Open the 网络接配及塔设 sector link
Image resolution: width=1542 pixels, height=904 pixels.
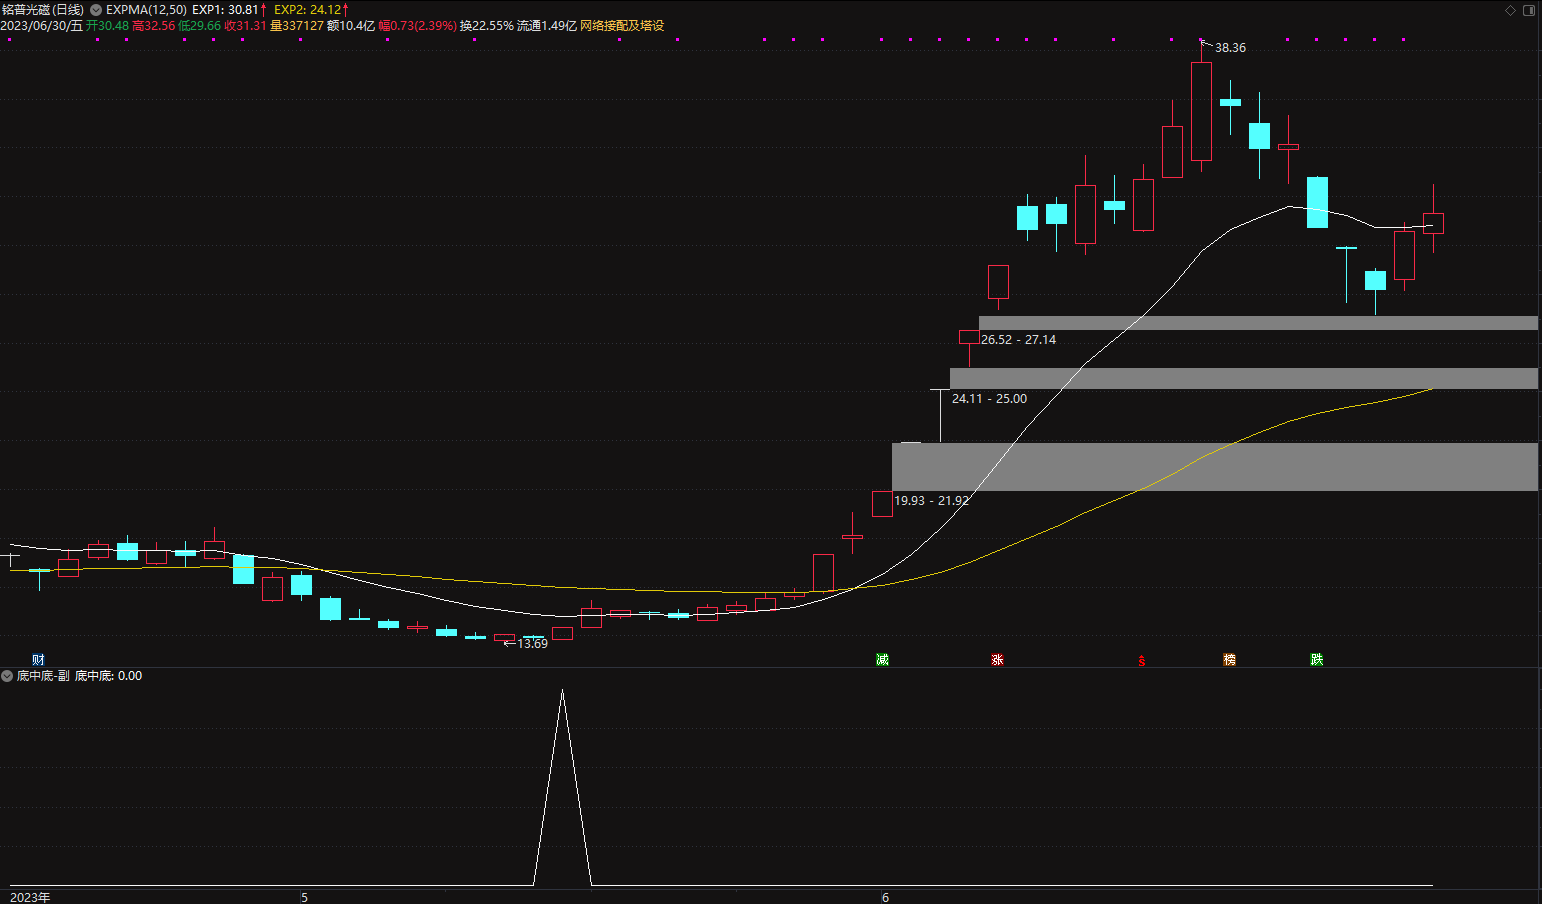point(622,26)
